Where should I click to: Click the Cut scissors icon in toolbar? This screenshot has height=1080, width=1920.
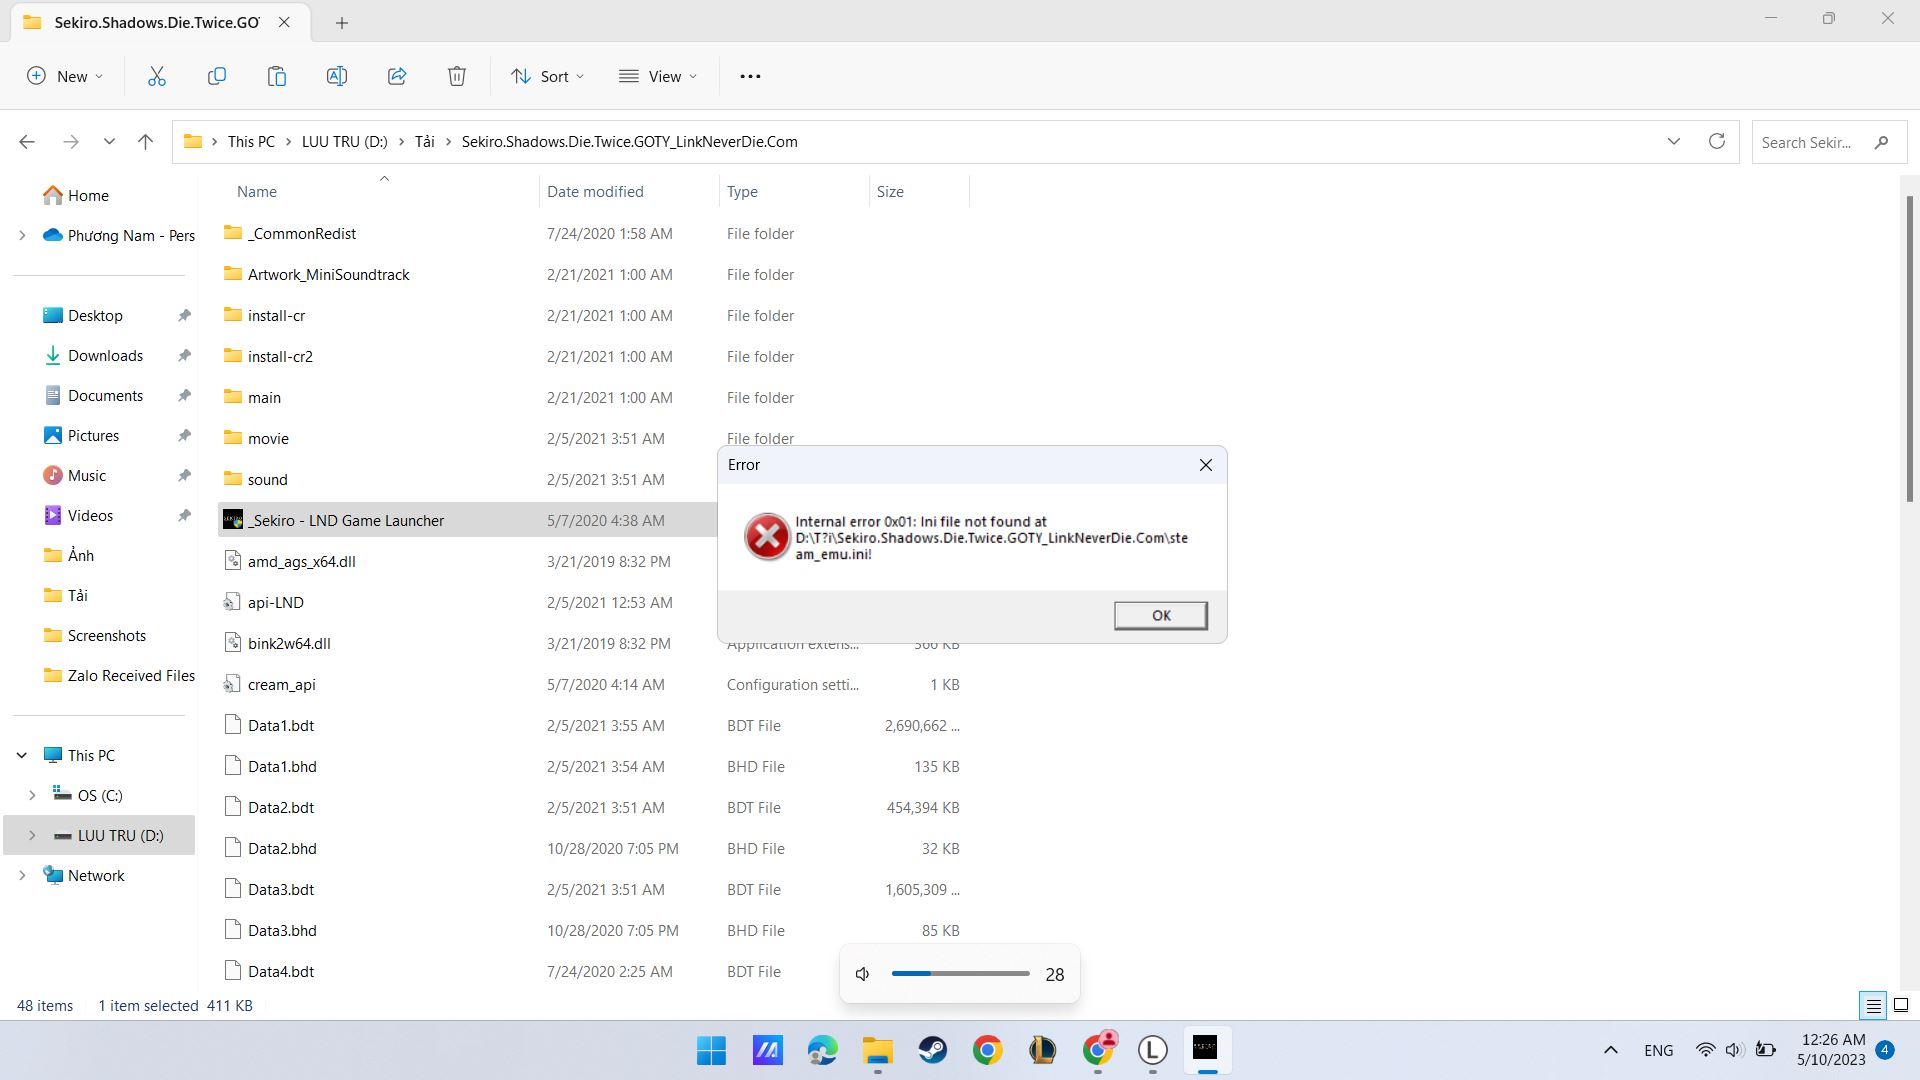tap(157, 76)
